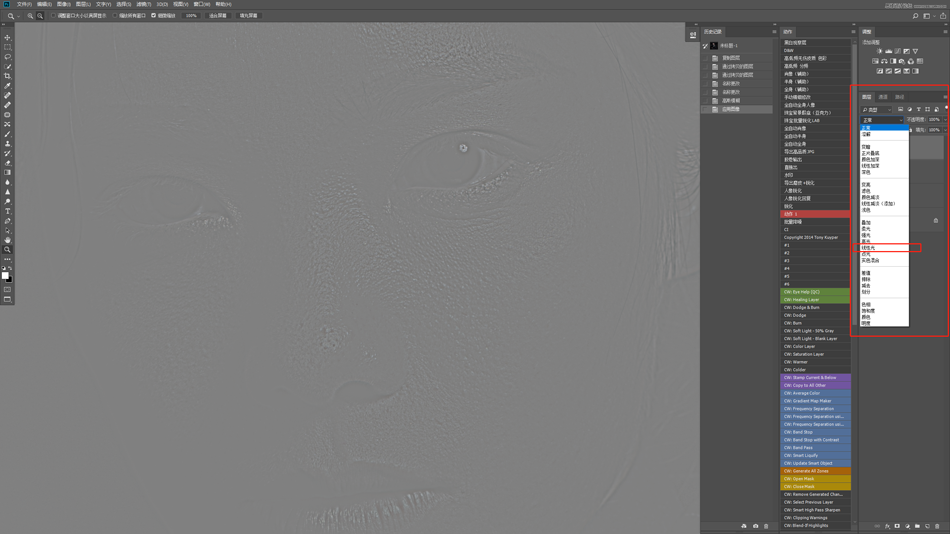Screen dimensions: 950x534
Task: Select the Move tool
Action: point(7,38)
